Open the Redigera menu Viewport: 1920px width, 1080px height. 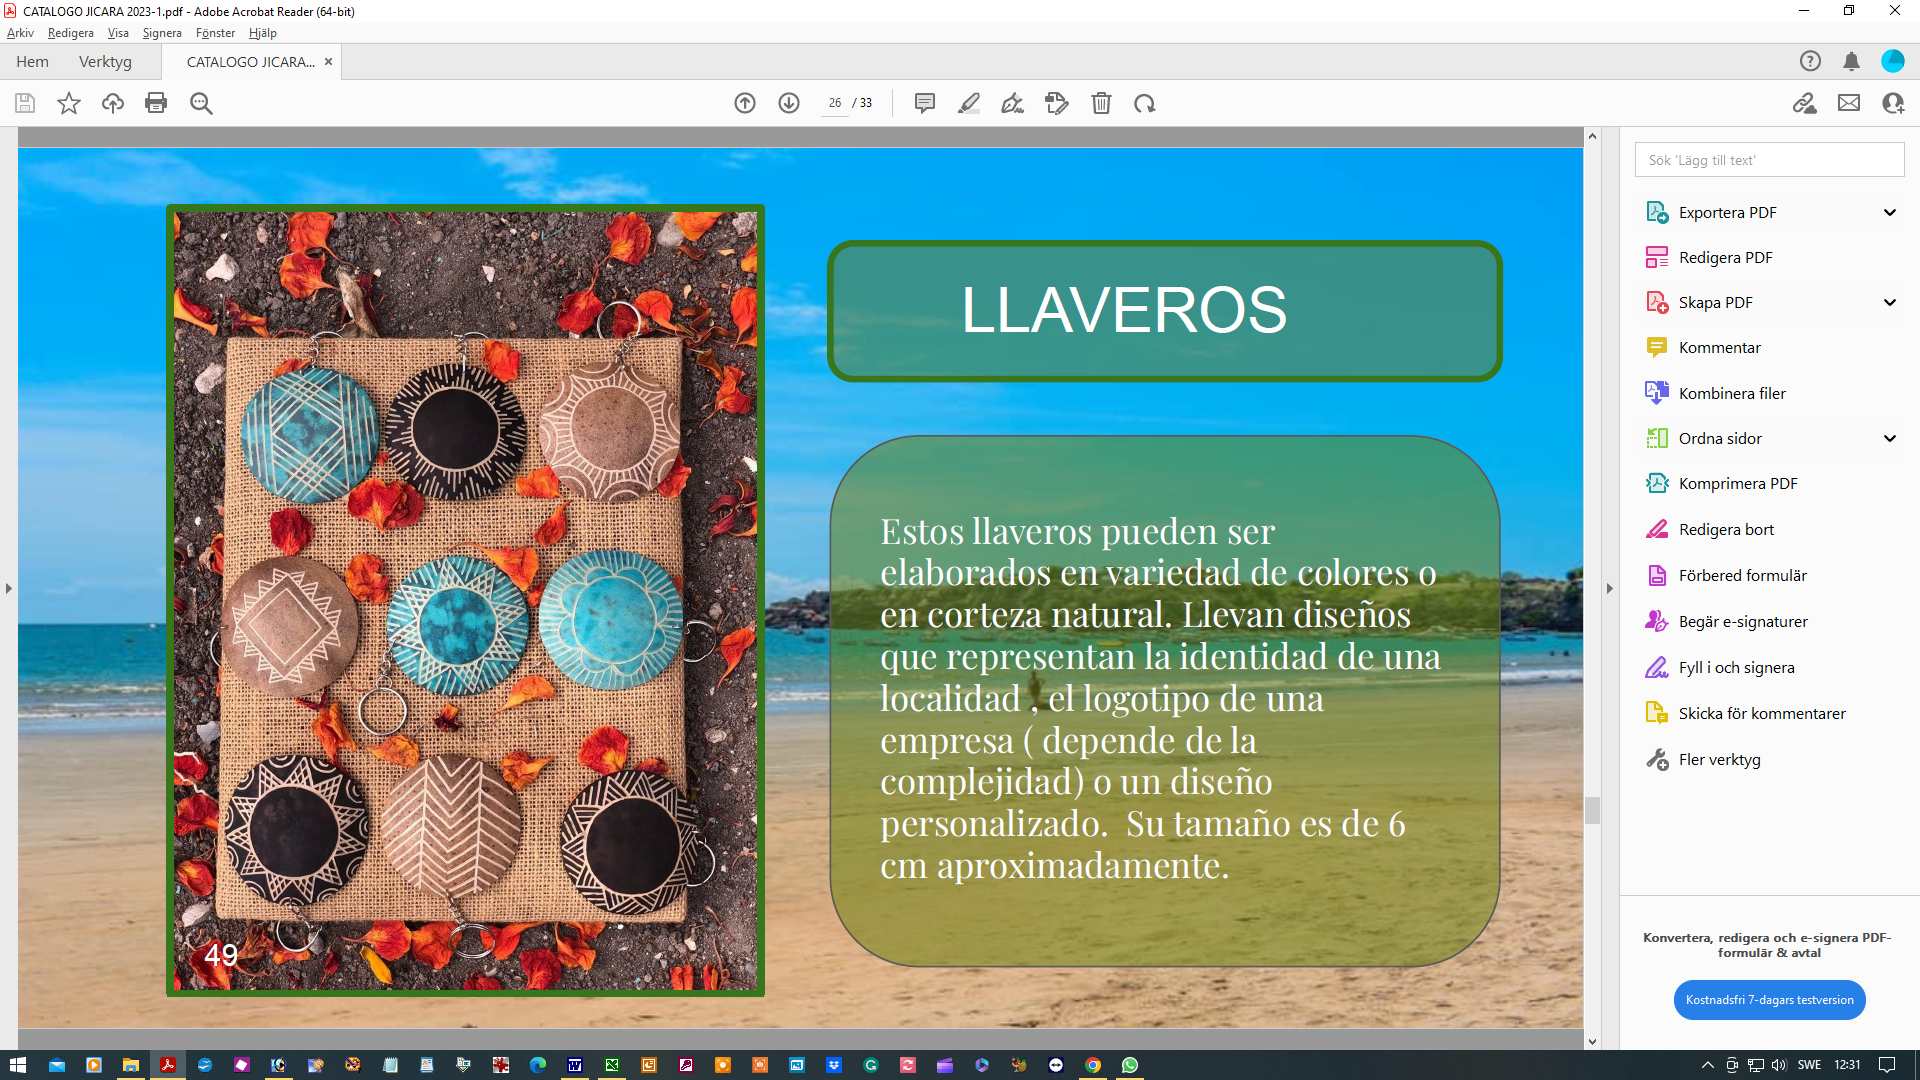70,33
